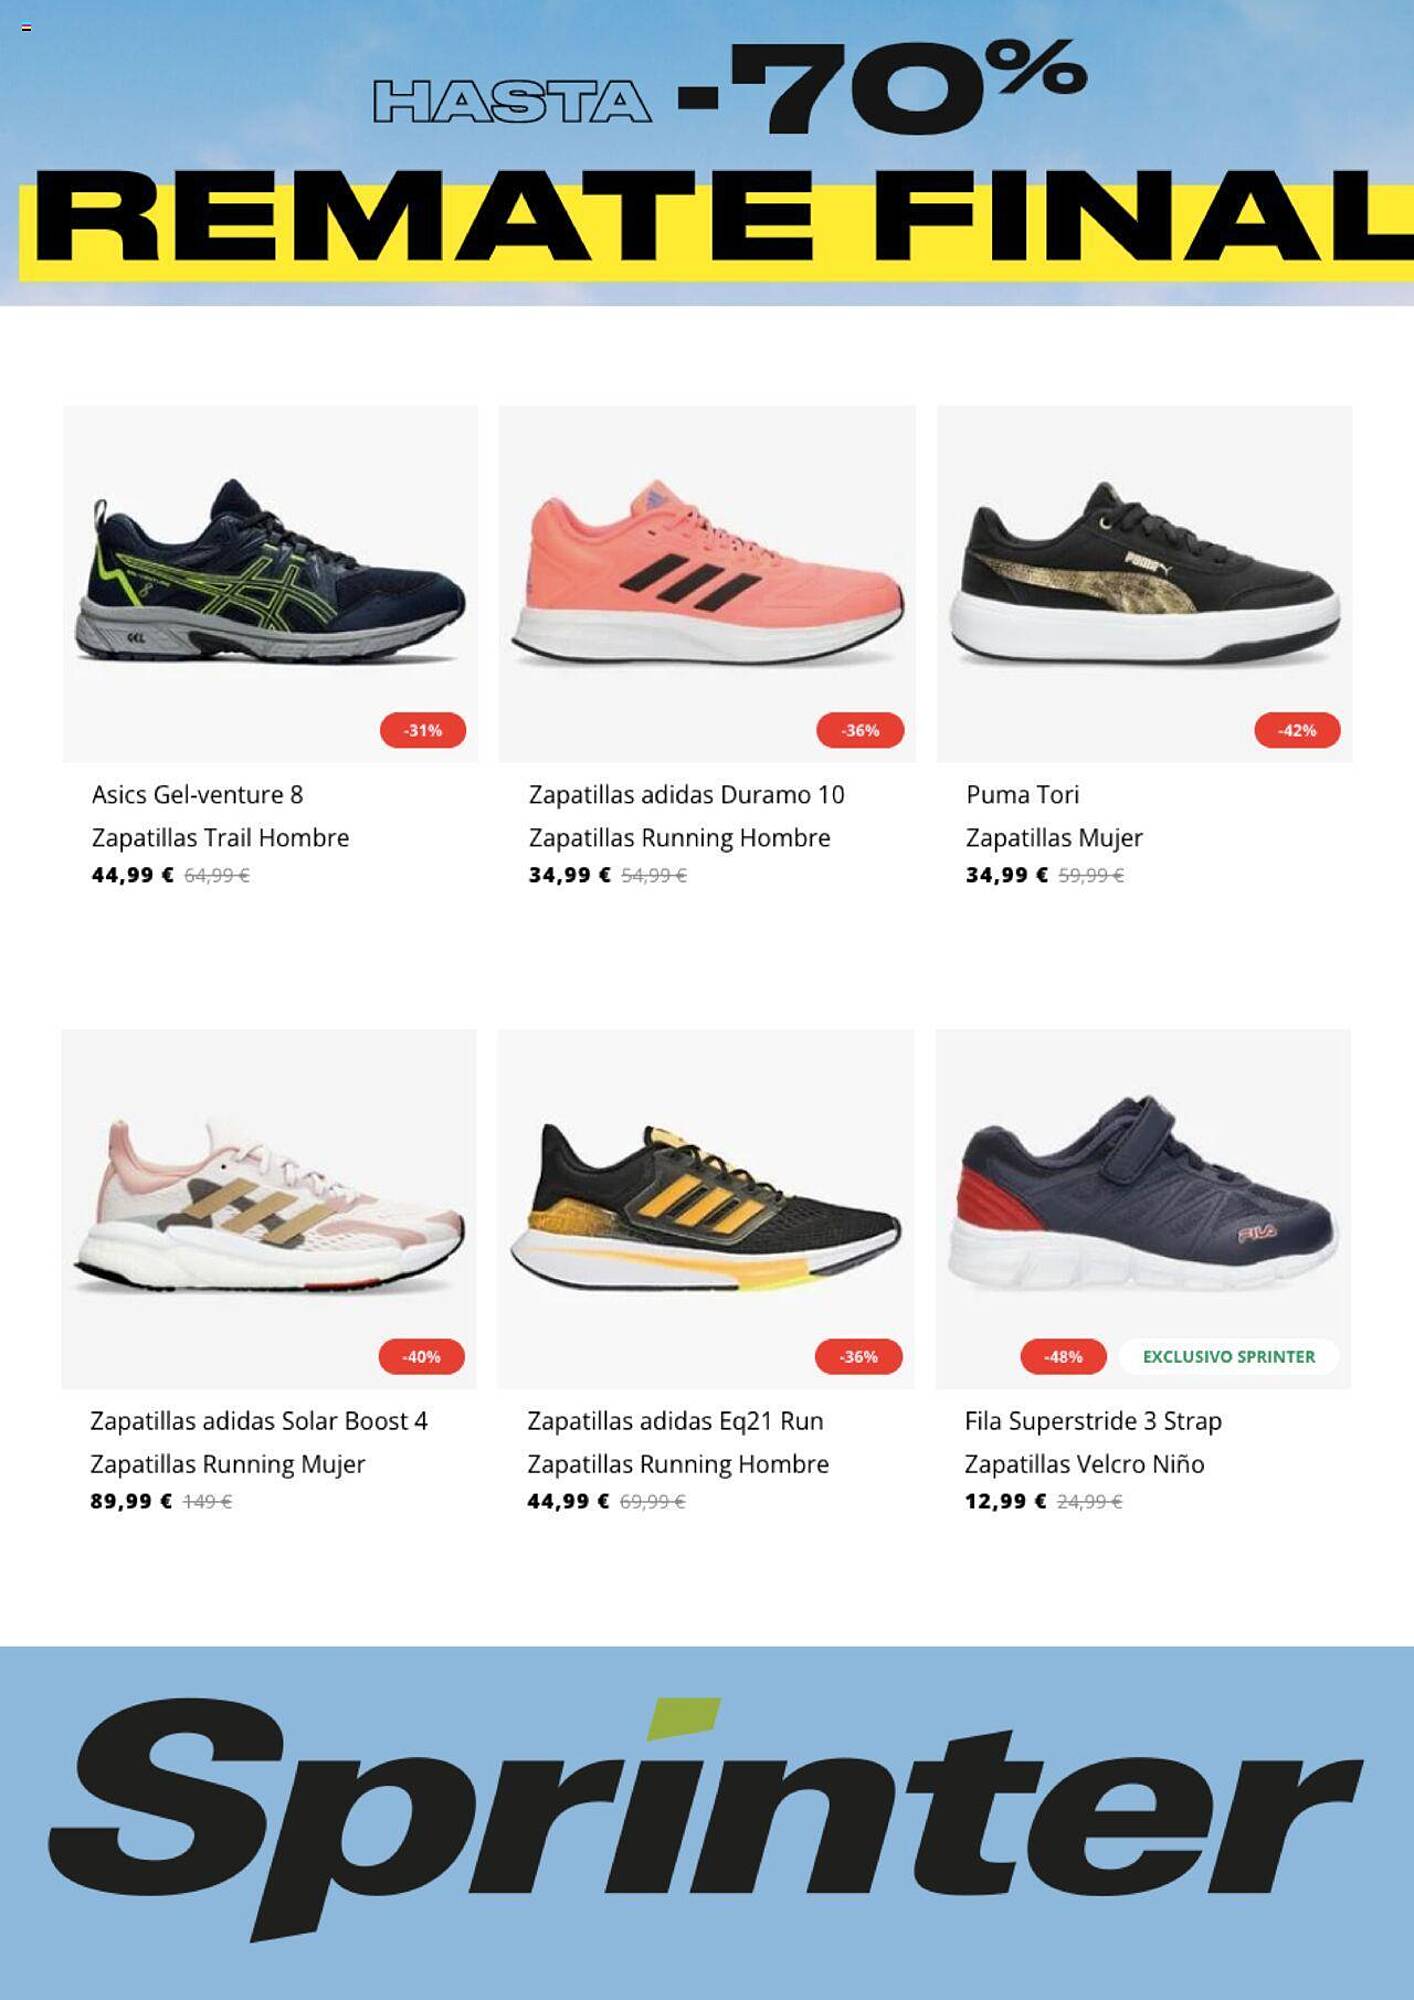Open the adidas Solar Boost 4 shoe image
1414x2000 pixels.
pos(269,1209)
